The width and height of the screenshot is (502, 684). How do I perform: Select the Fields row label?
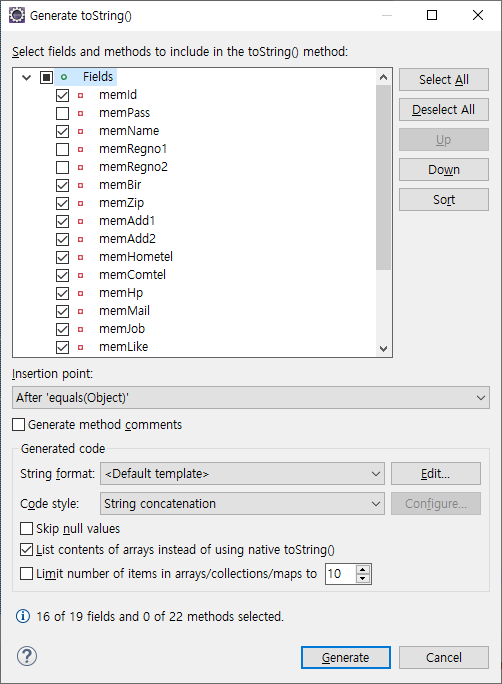(98, 77)
